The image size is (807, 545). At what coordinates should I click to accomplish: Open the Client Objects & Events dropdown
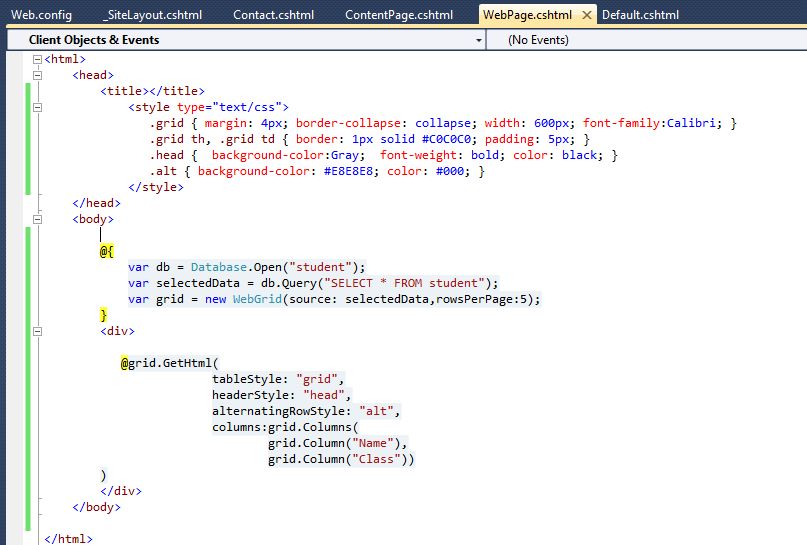point(247,40)
